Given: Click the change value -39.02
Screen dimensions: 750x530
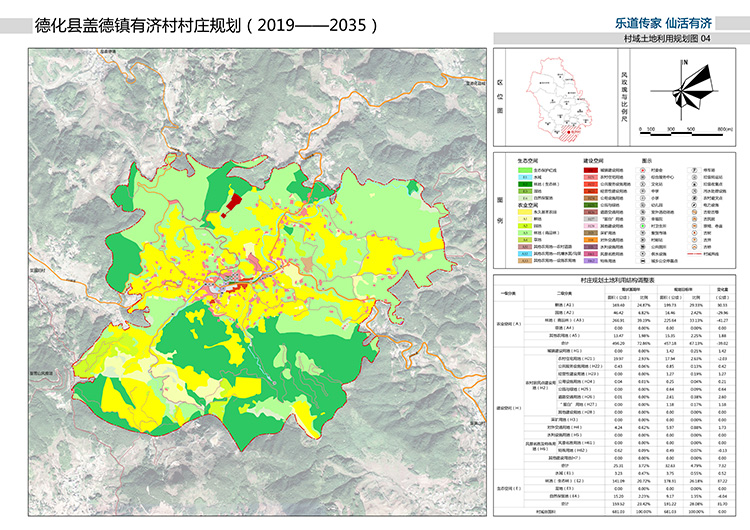Looking at the screenshot, I should pos(723,343).
